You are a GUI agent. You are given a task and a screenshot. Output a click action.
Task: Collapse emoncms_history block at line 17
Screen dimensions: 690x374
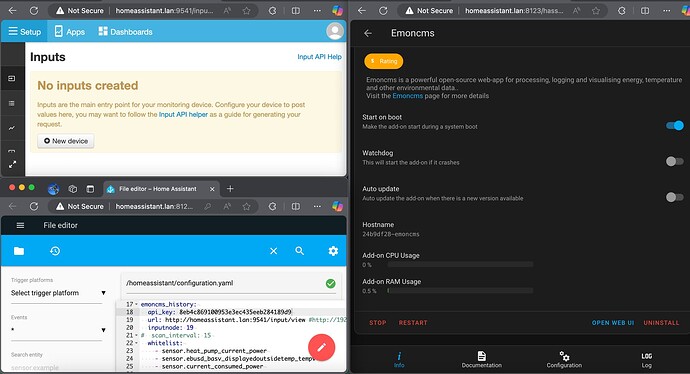(136, 304)
